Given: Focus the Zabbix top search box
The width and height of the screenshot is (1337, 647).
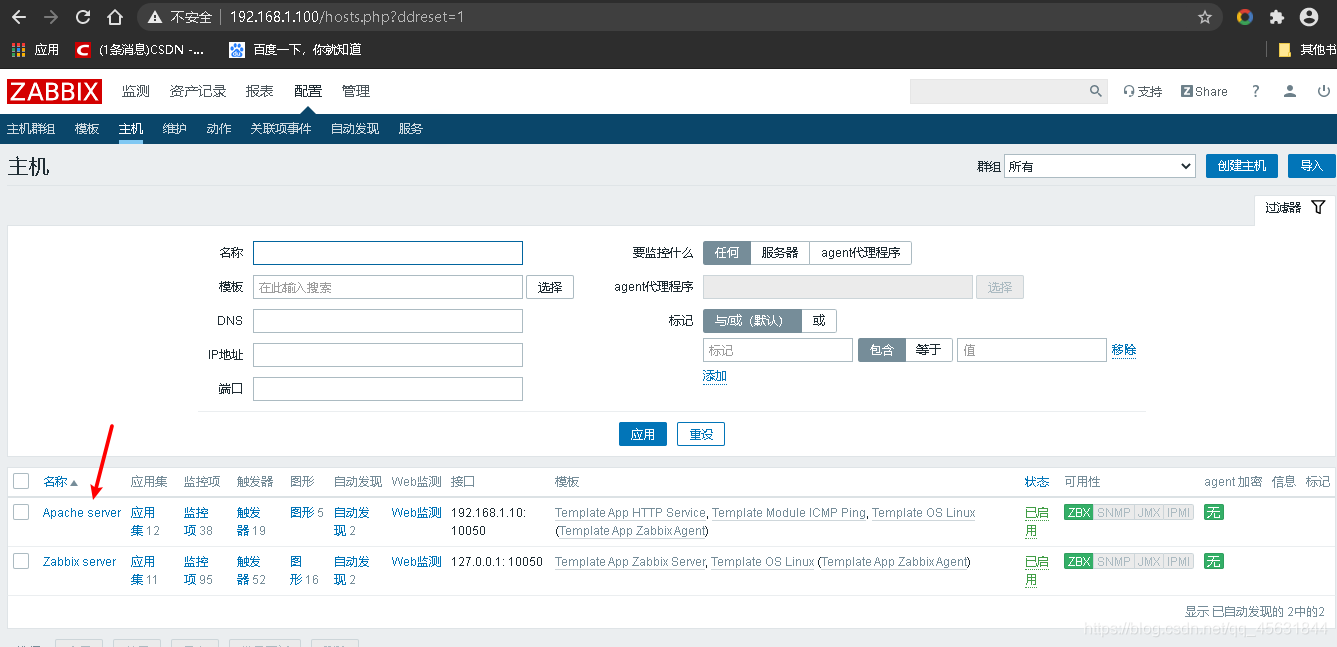Looking at the screenshot, I should 998,91.
